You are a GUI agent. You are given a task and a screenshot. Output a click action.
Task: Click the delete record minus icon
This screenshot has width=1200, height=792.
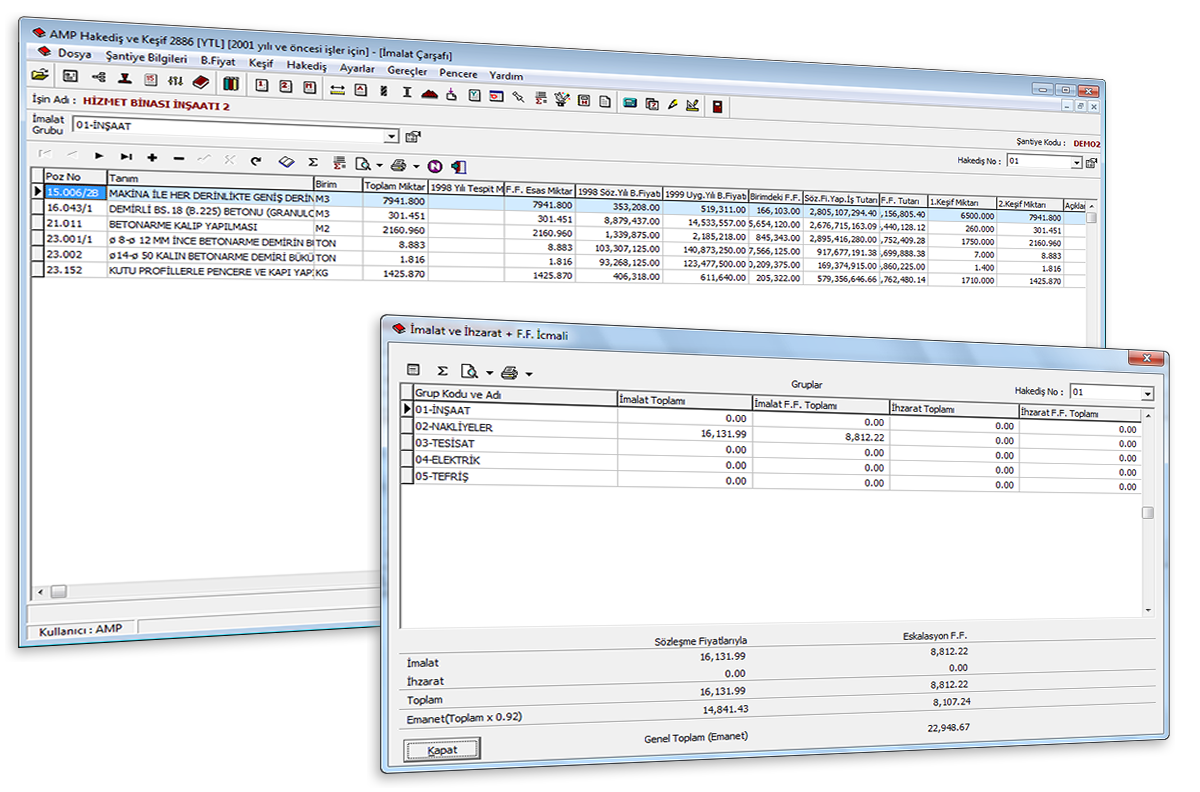pyautogui.click(x=179, y=159)
